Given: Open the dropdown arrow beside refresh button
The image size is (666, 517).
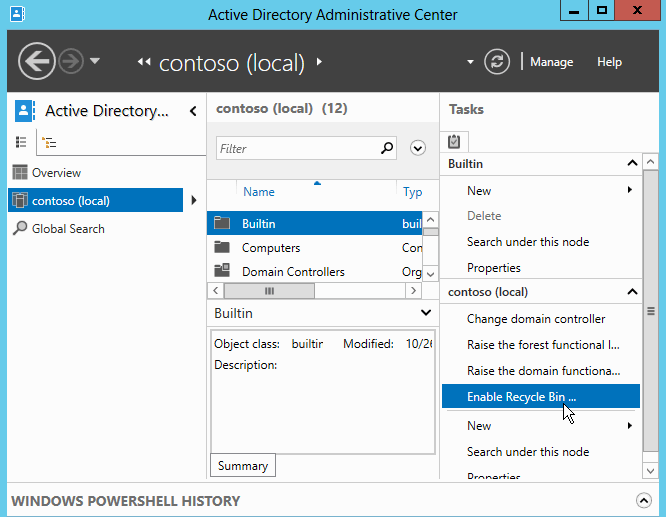Looking at the screenshot, I should coord(470,62).
